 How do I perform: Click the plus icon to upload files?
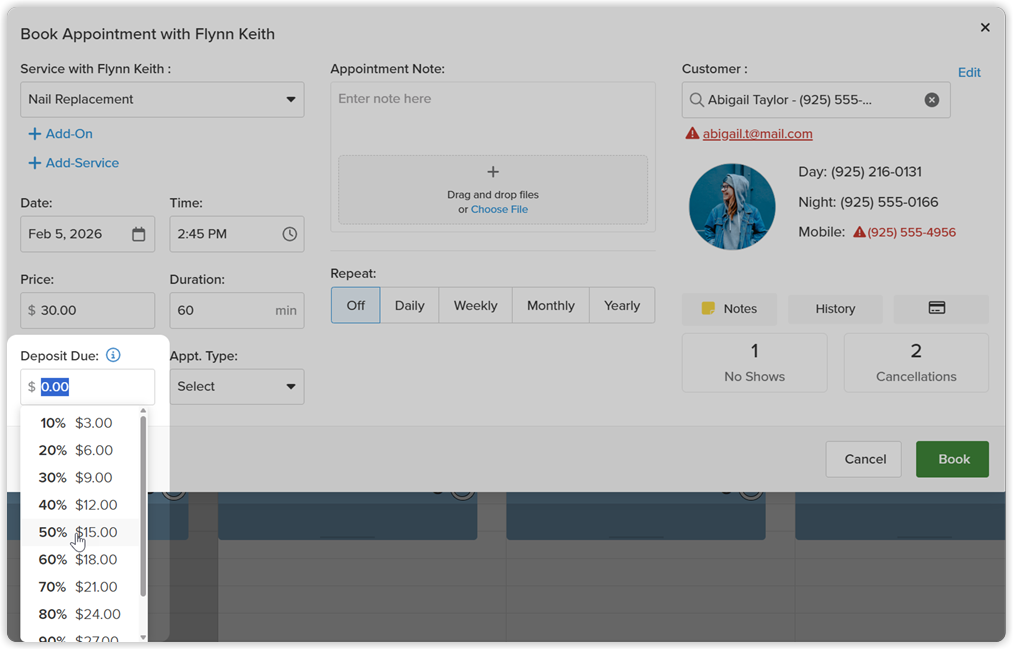click(493, 172)
